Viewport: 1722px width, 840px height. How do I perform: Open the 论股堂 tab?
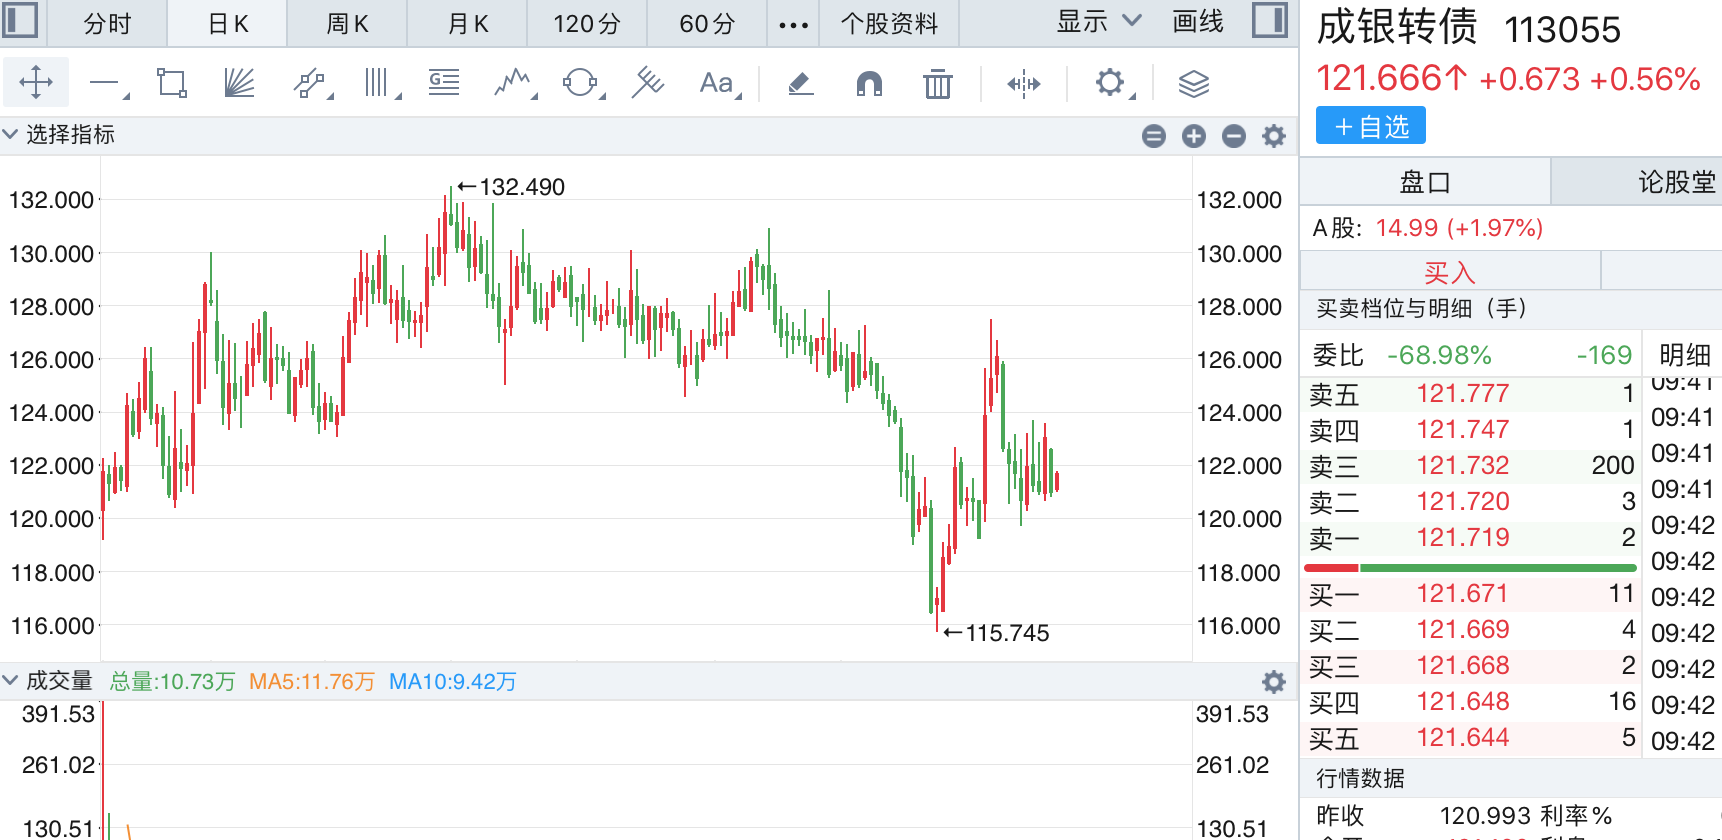point(1675,182)
